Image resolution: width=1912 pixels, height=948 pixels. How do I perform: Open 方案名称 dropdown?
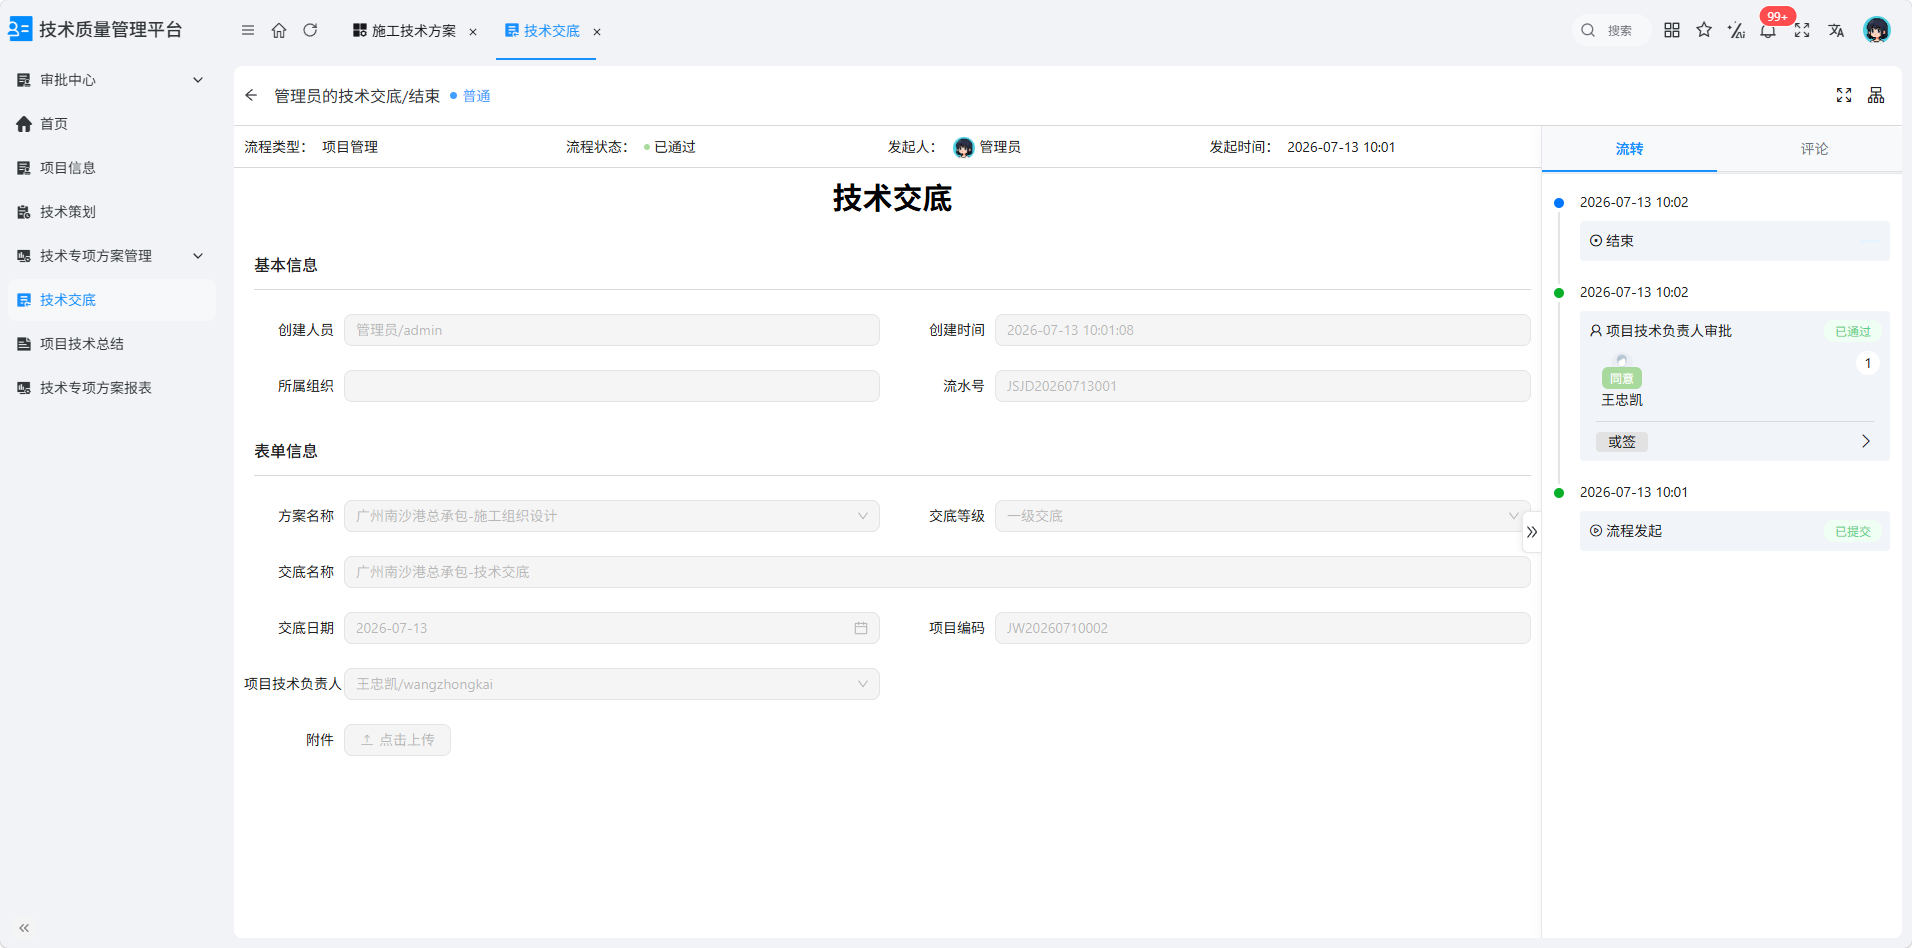(x=612, y=516)
